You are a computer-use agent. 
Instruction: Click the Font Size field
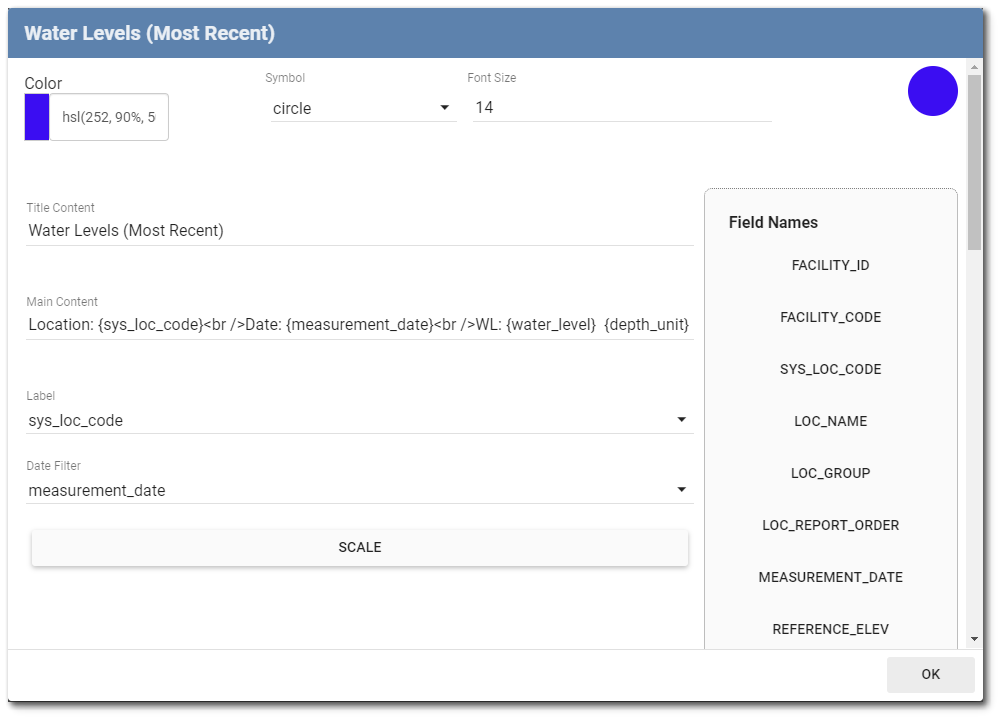pyautogui.click(x=621, y=108)
